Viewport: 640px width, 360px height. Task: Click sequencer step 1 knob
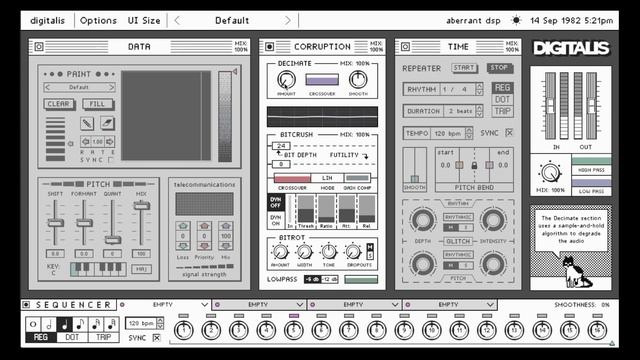point(184,330)
